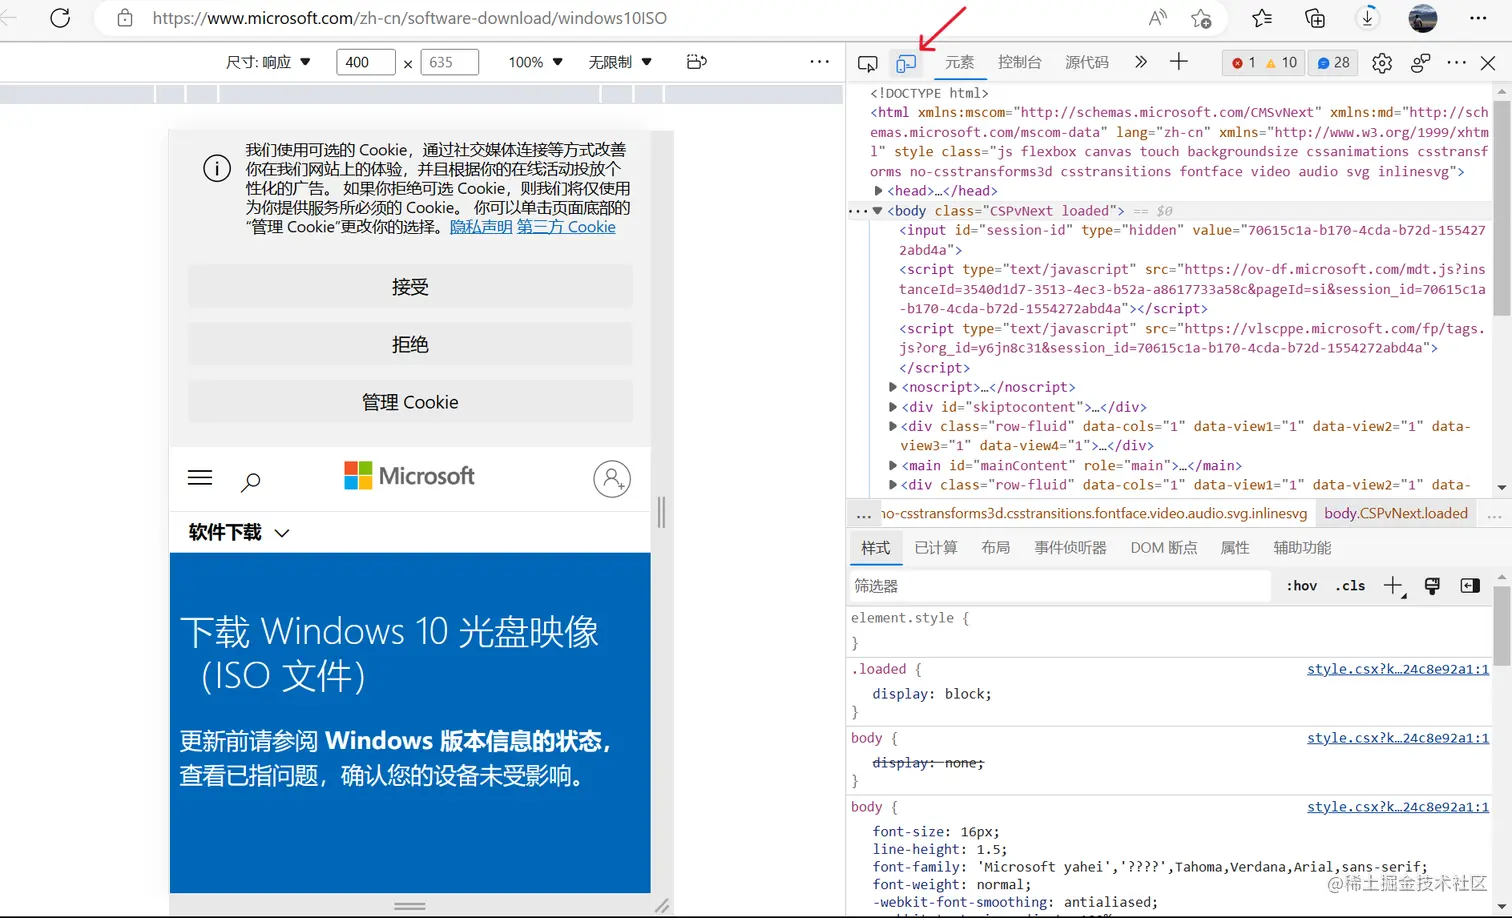Open device toolbar more options dots

click(x=820, y=62)
